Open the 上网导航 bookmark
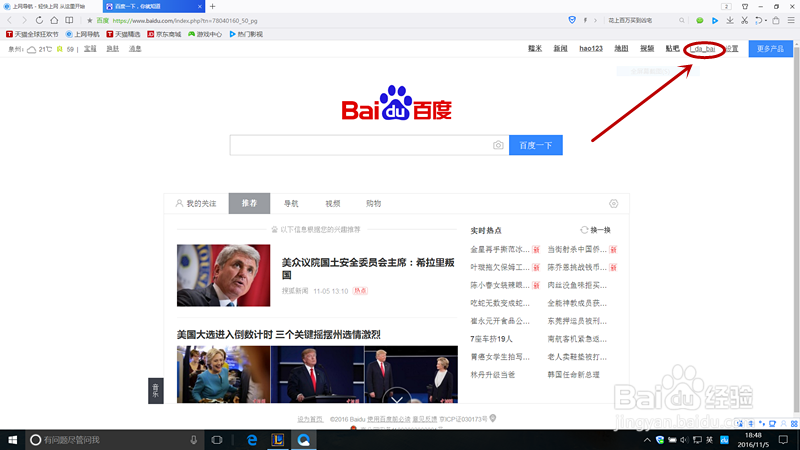 point(83,34)
